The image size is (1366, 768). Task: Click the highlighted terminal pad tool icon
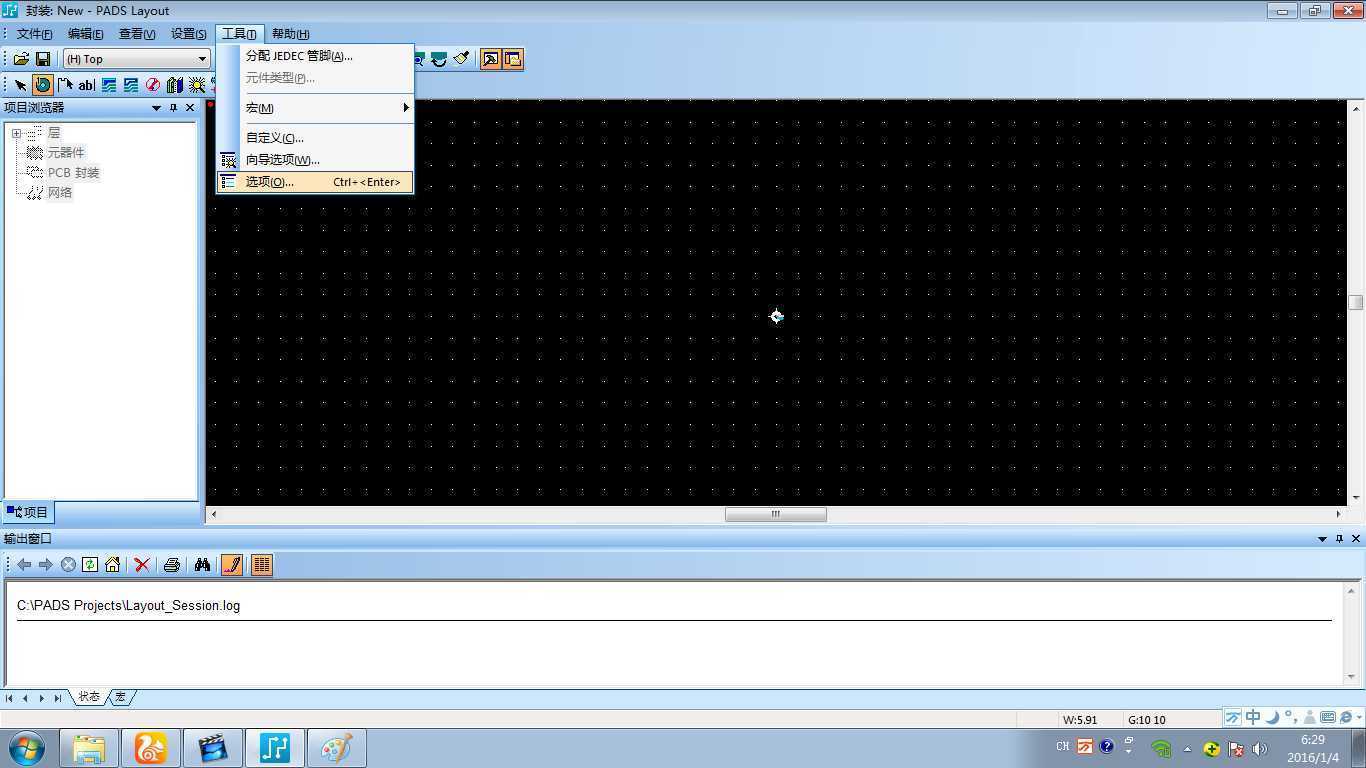[42, 85]
